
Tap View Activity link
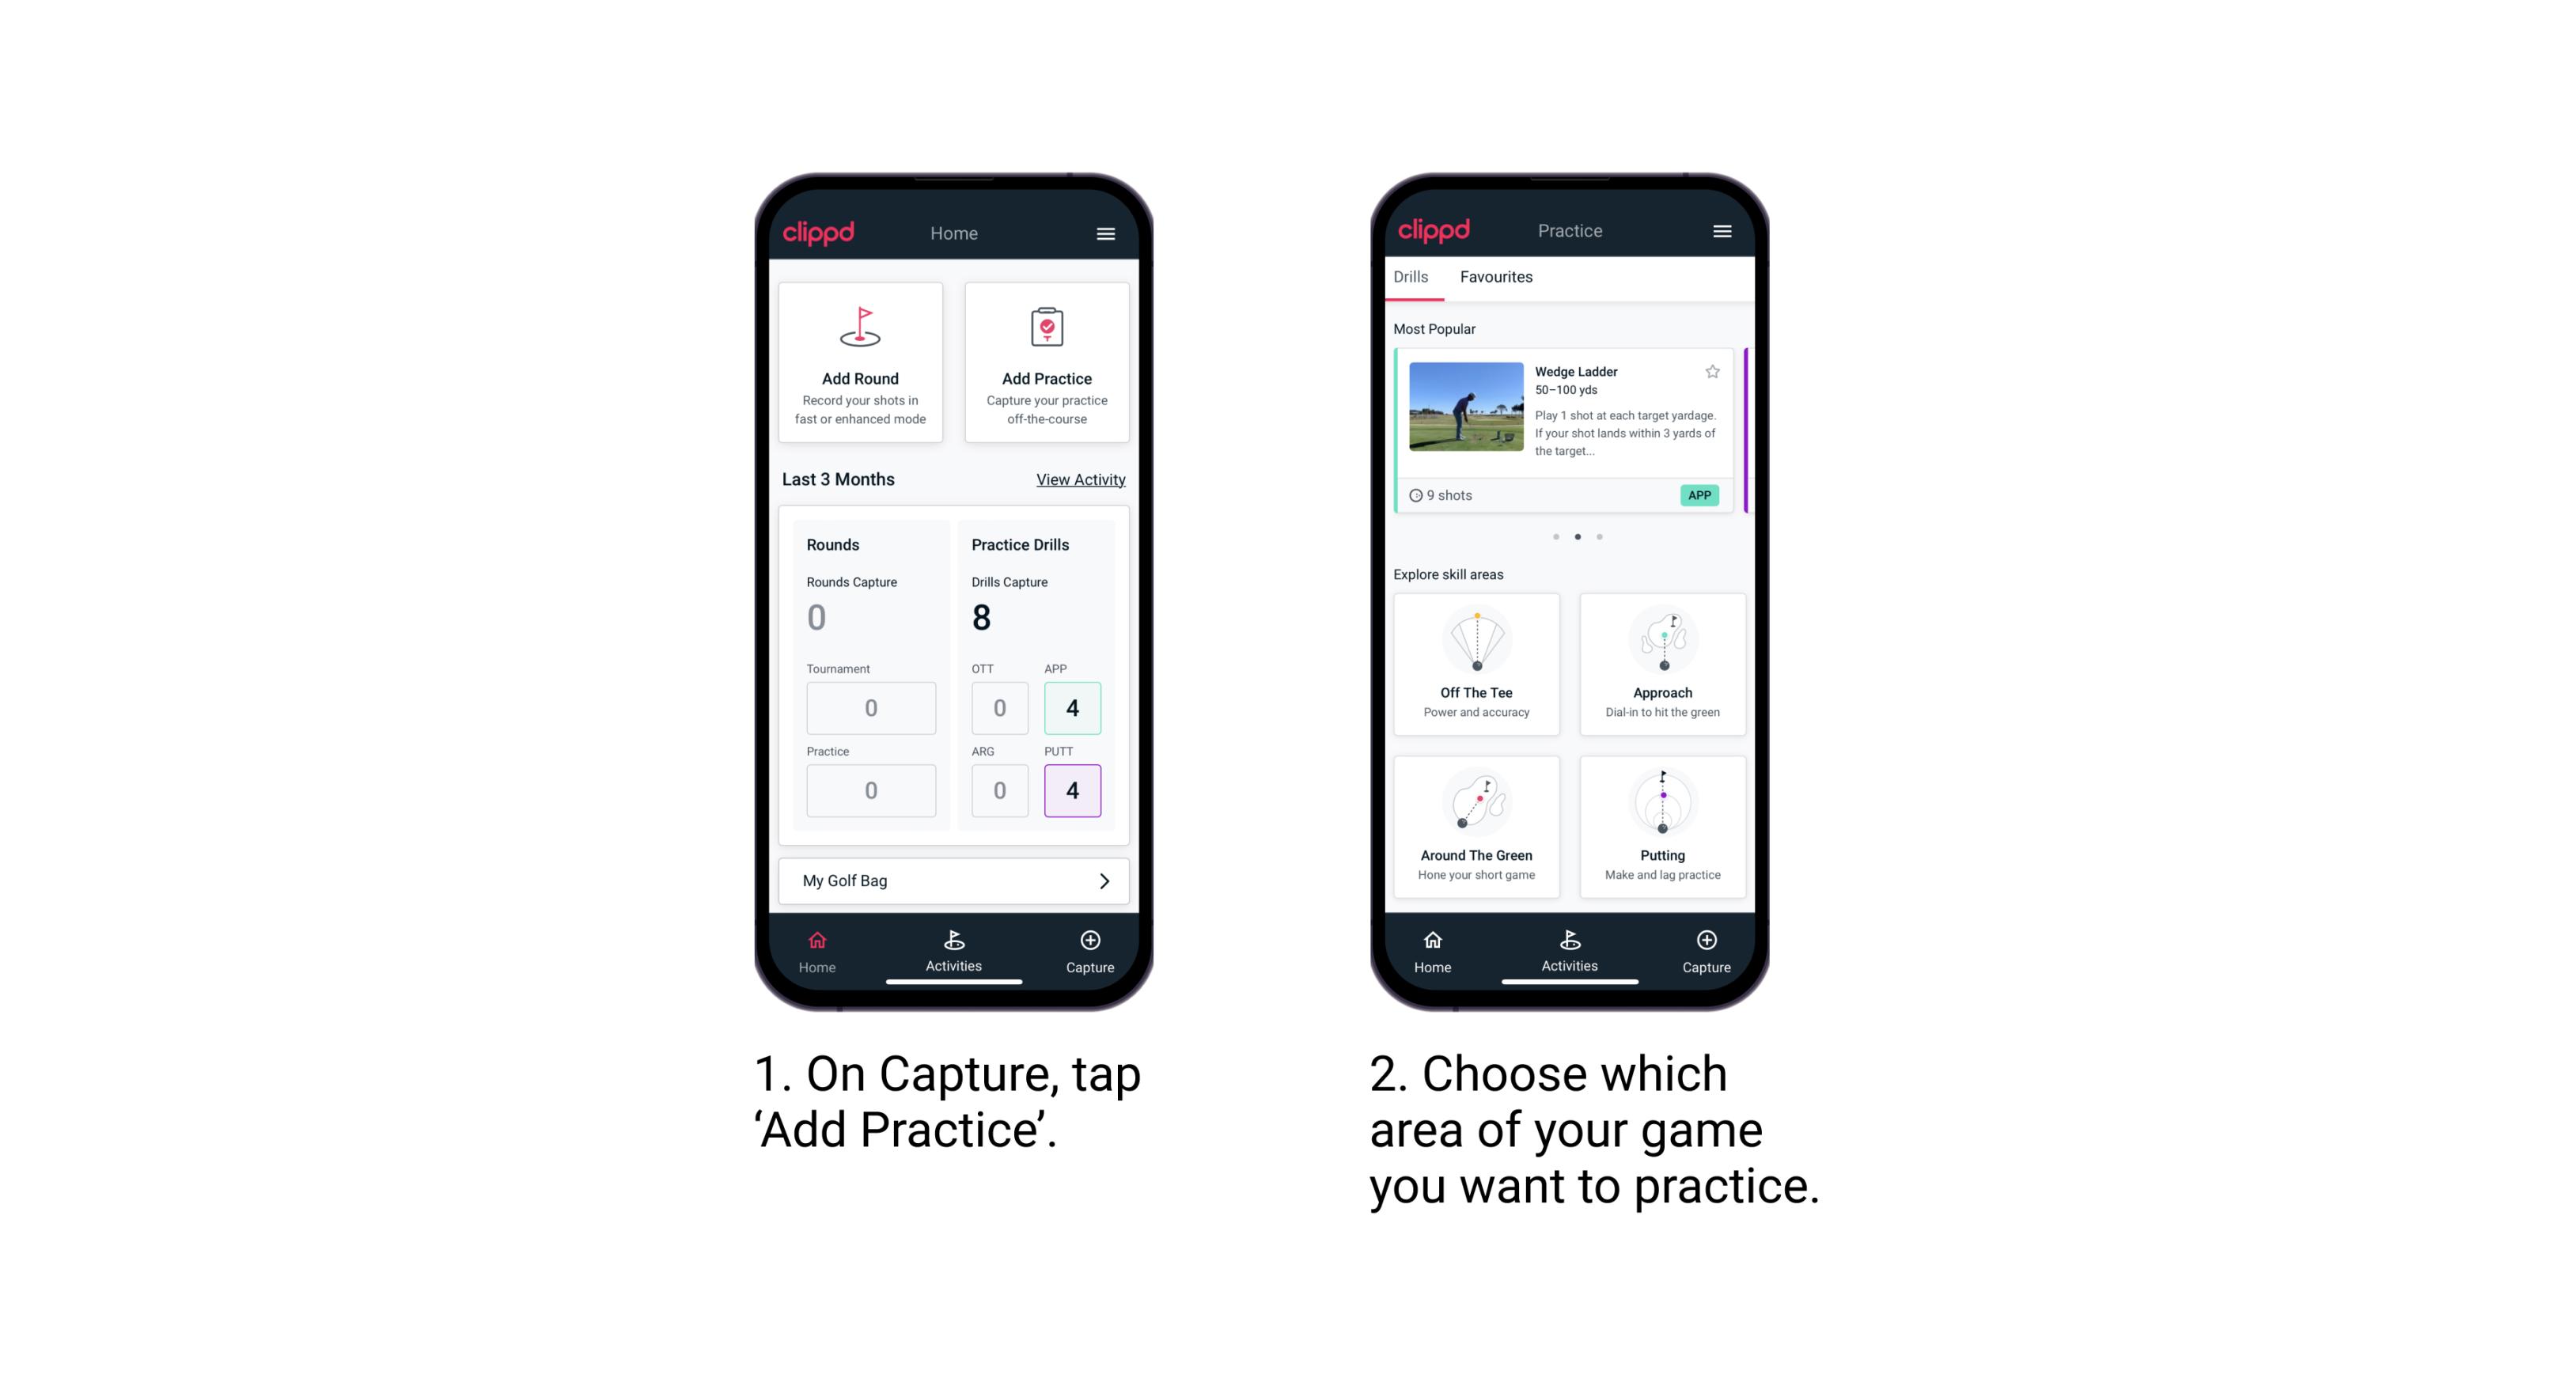[x=1078, y=479]
